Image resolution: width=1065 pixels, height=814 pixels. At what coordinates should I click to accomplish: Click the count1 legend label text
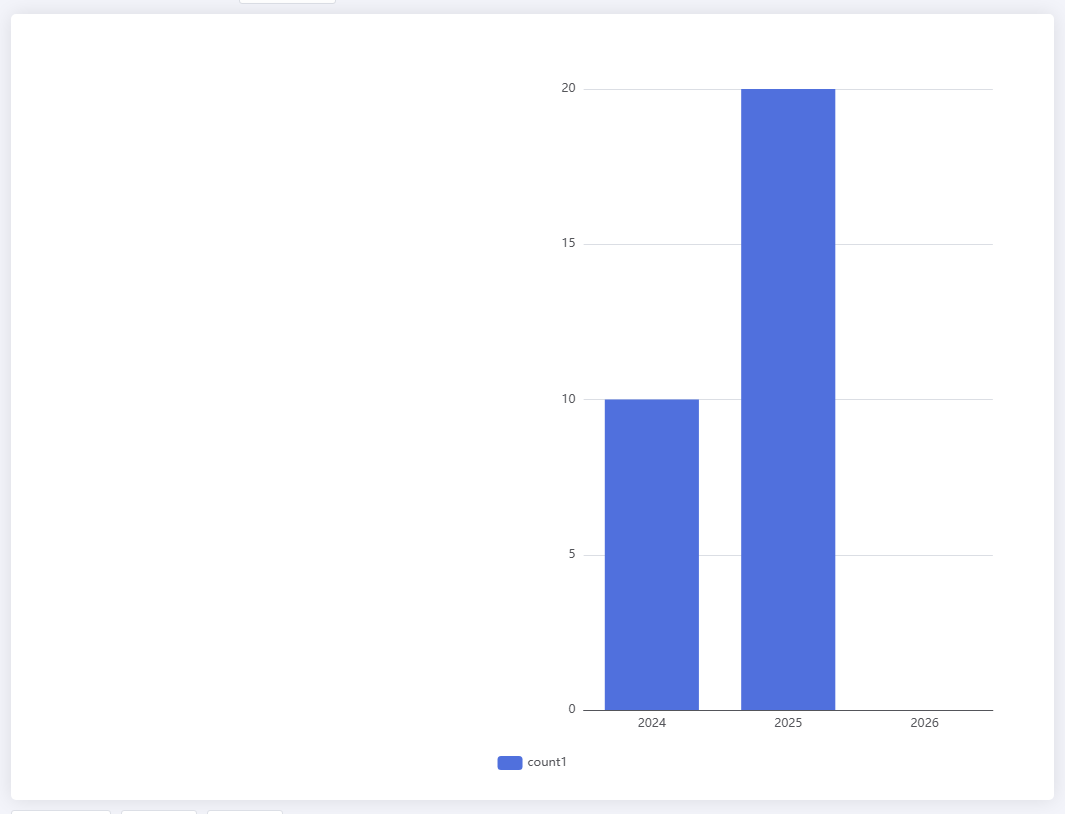click(x=547, y=763)
